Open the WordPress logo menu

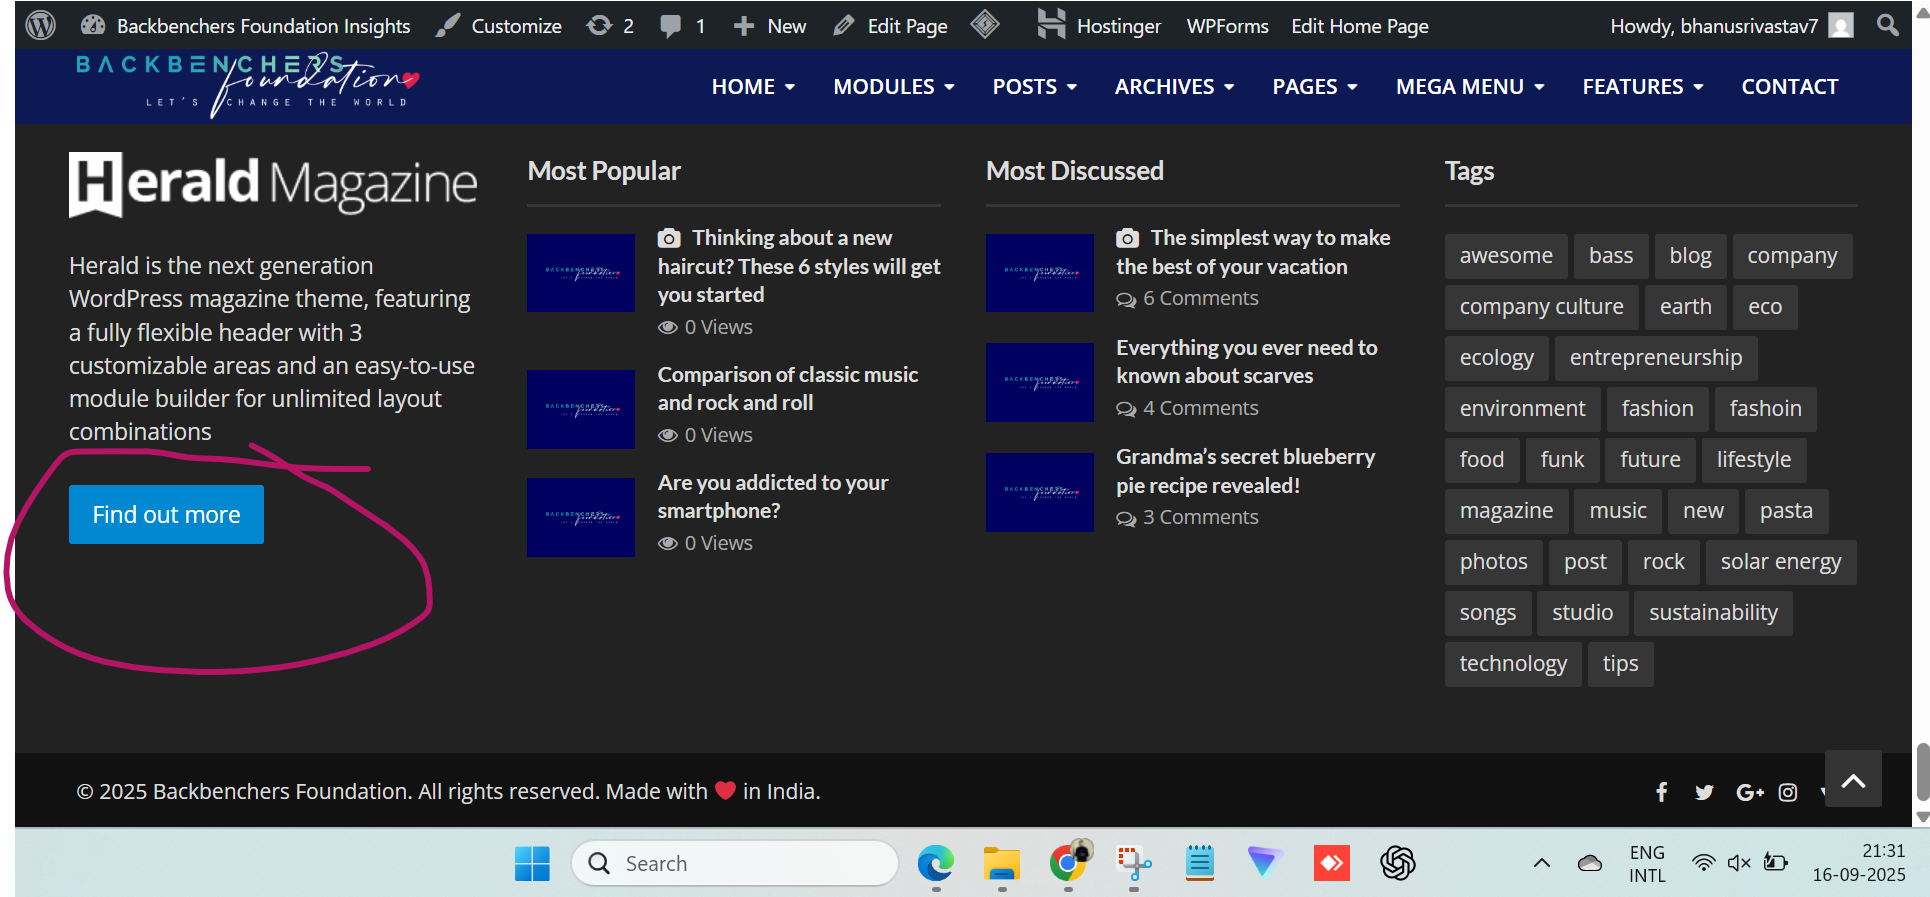coord(40,25)
